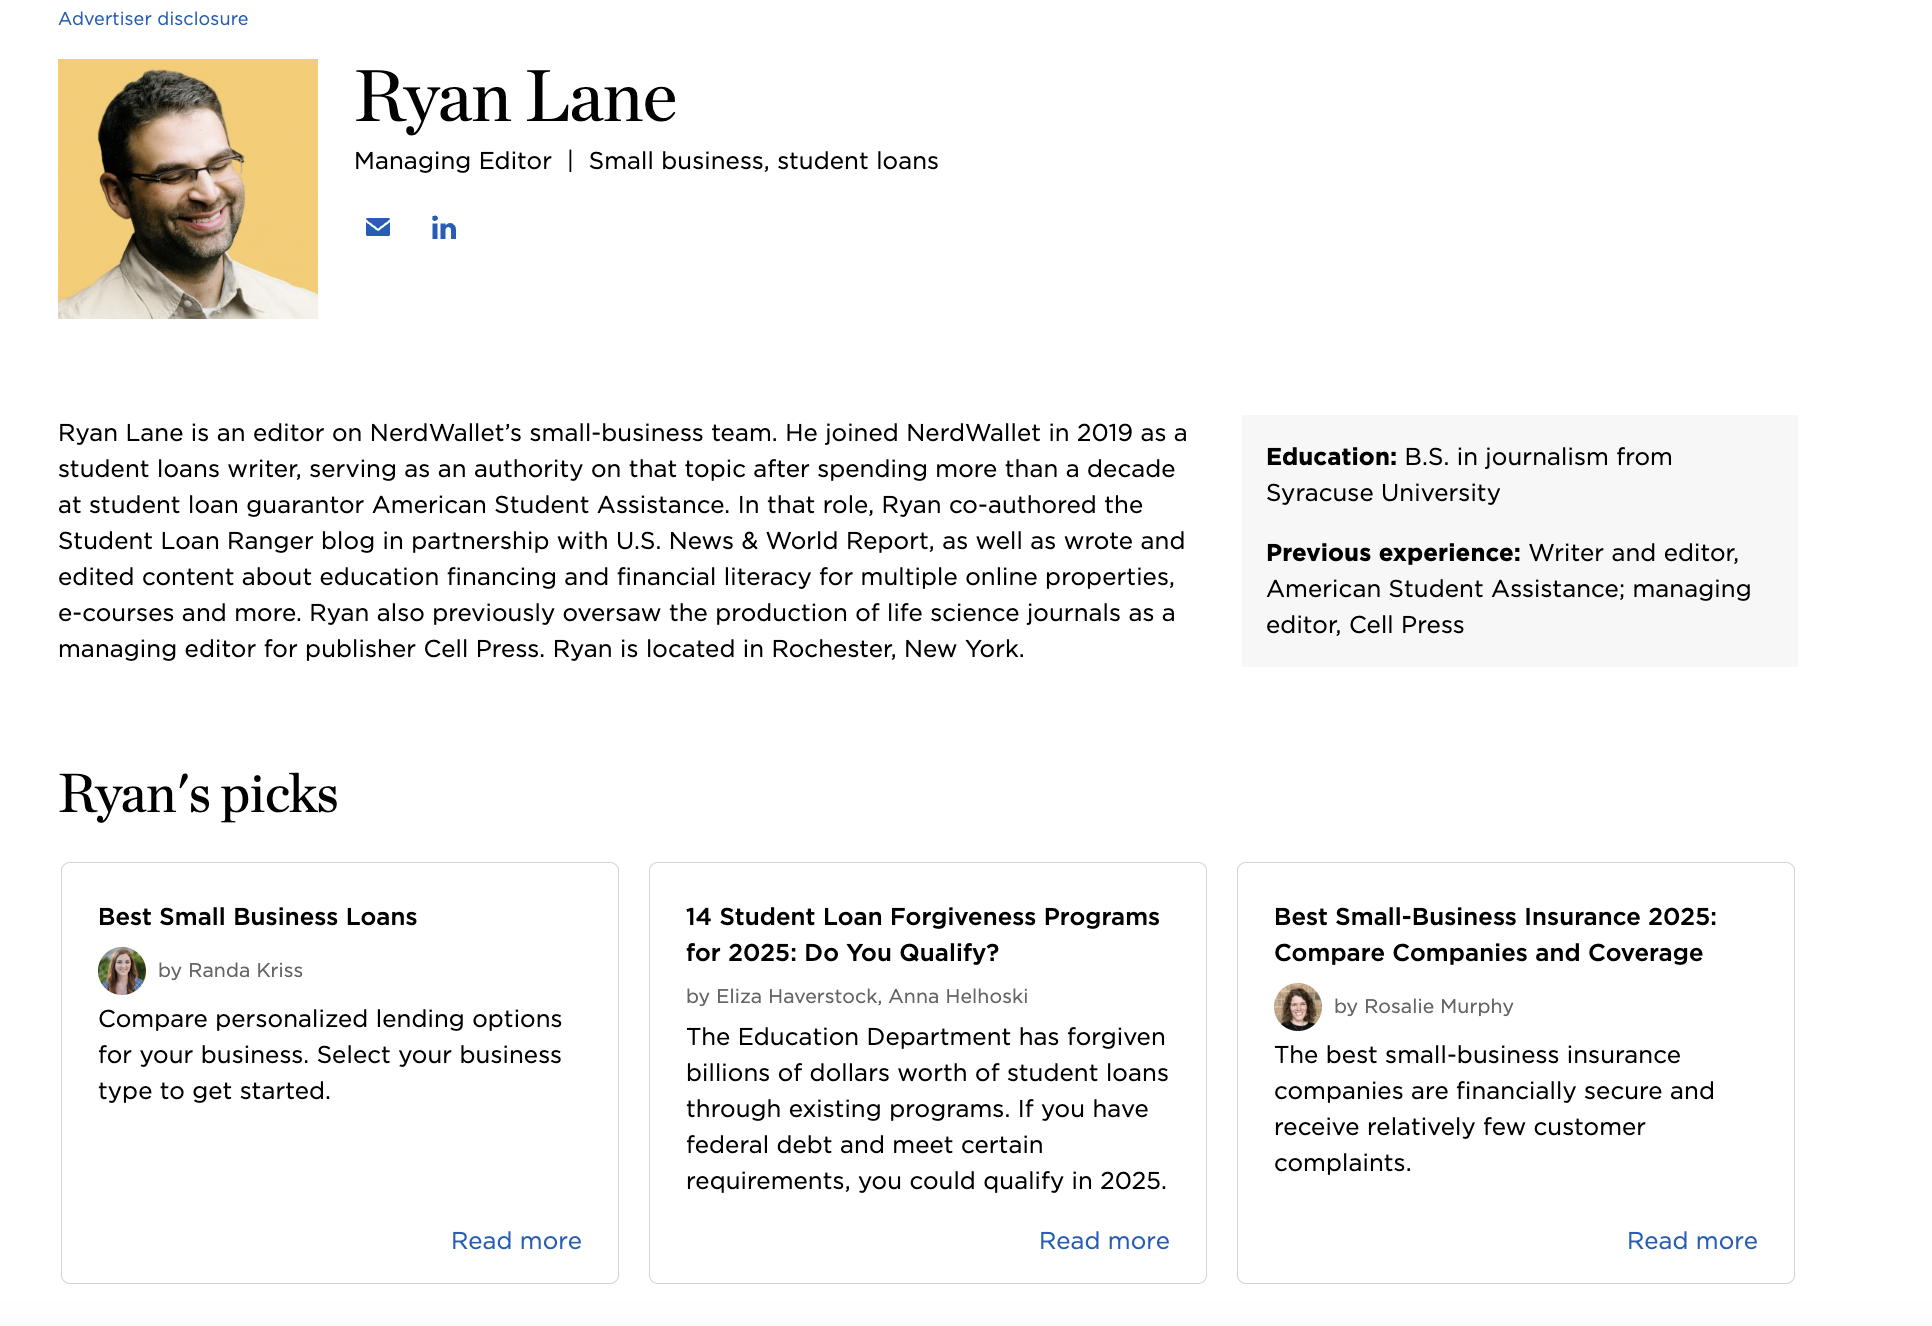Image resolution: width=1932 pixels, height=1326 pixels.
Task: Click the 'Managing Editor' title text
Action: (x=453, y=161)
